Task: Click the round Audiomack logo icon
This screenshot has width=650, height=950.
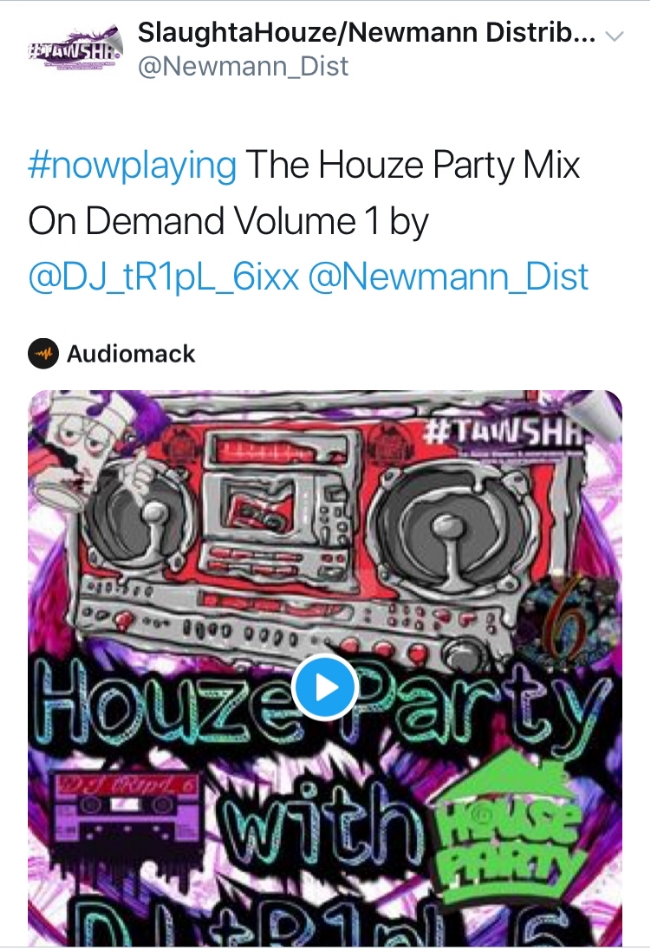Action: point(43,353)
